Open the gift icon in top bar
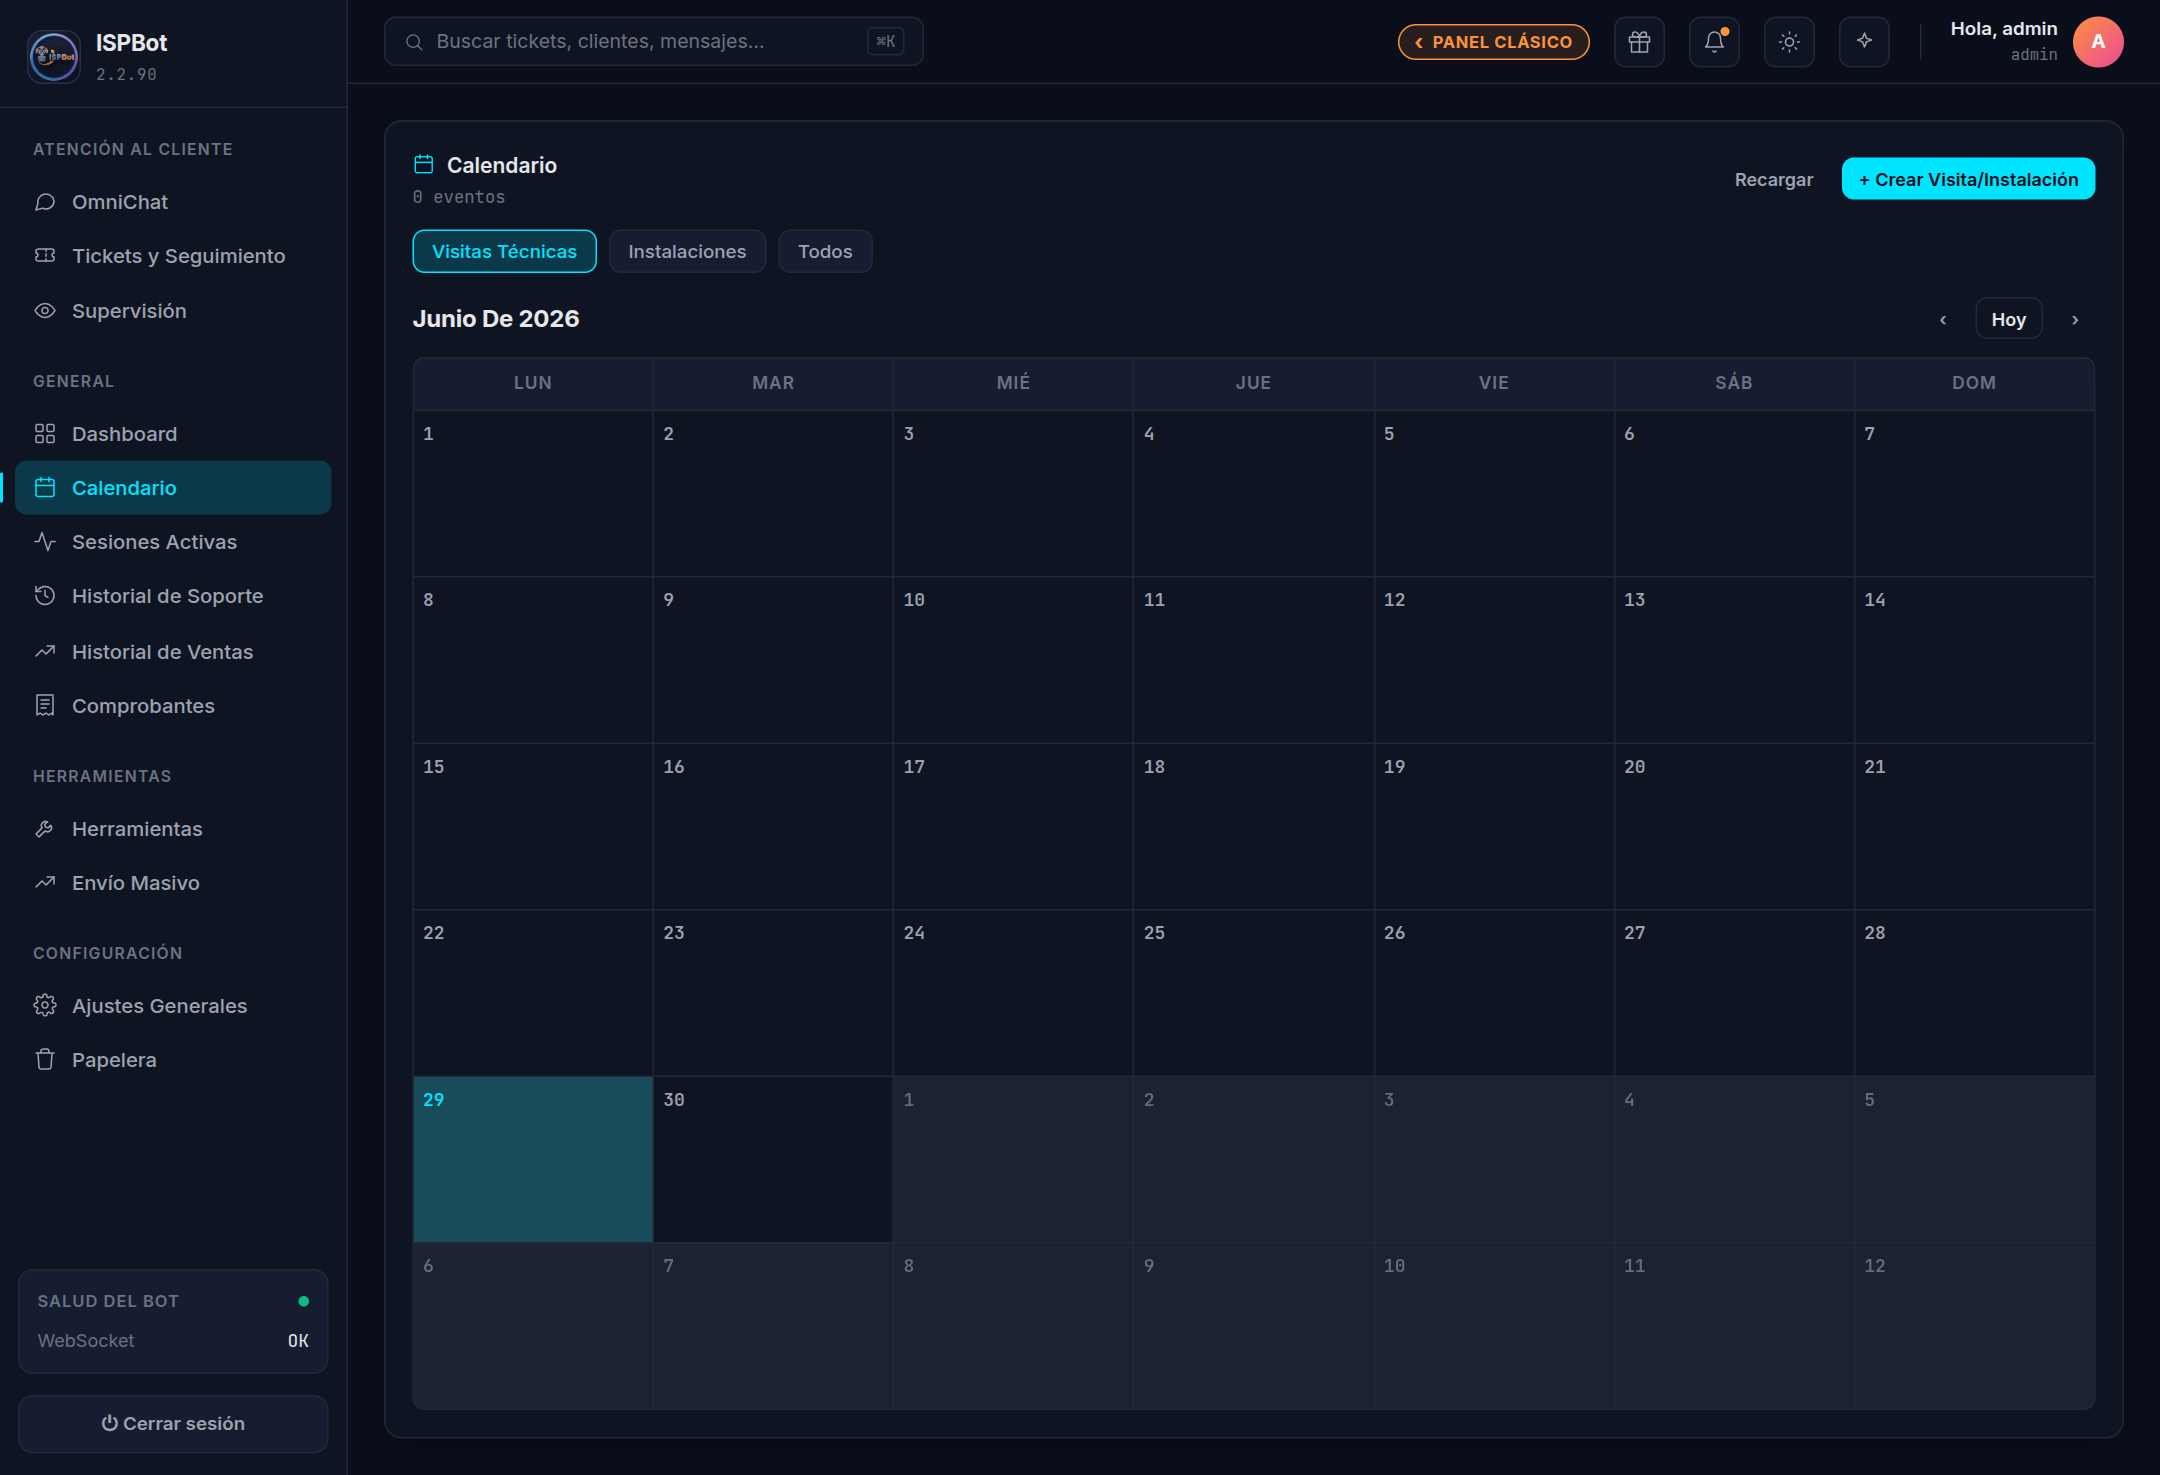The image size is (2160, 1475). [x=1639, y=42]
